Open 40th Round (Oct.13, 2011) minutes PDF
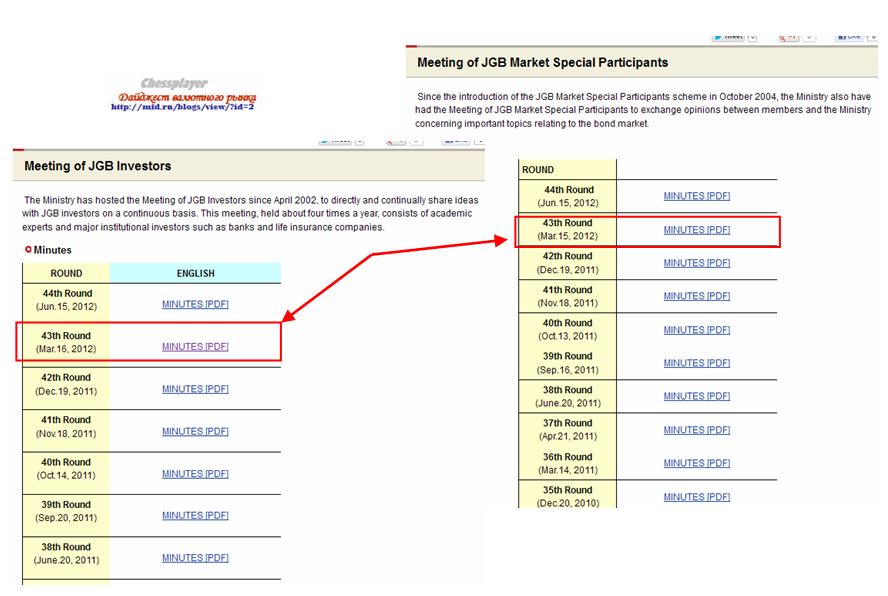This screenshot has width=888, height=596. [x=696, y=330]
